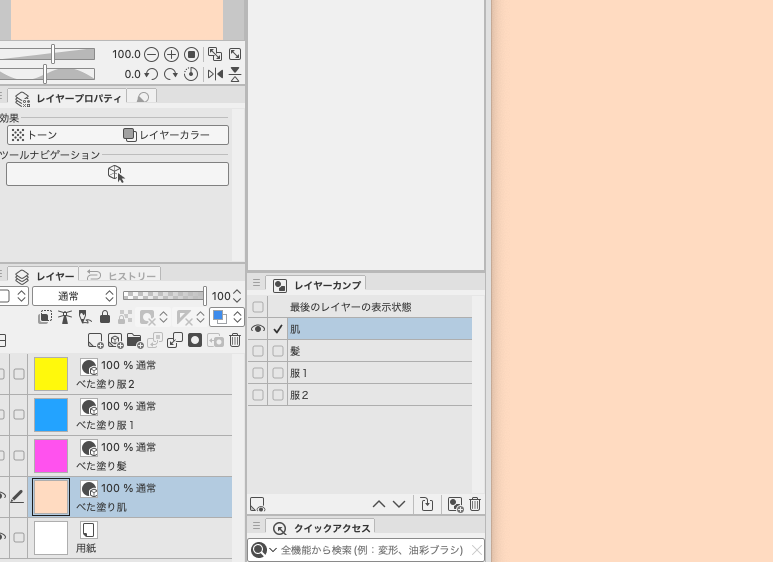Update selected layer comp
This screenshot has width=773, height=562.
pyautogui.click(x=427, y=504)
